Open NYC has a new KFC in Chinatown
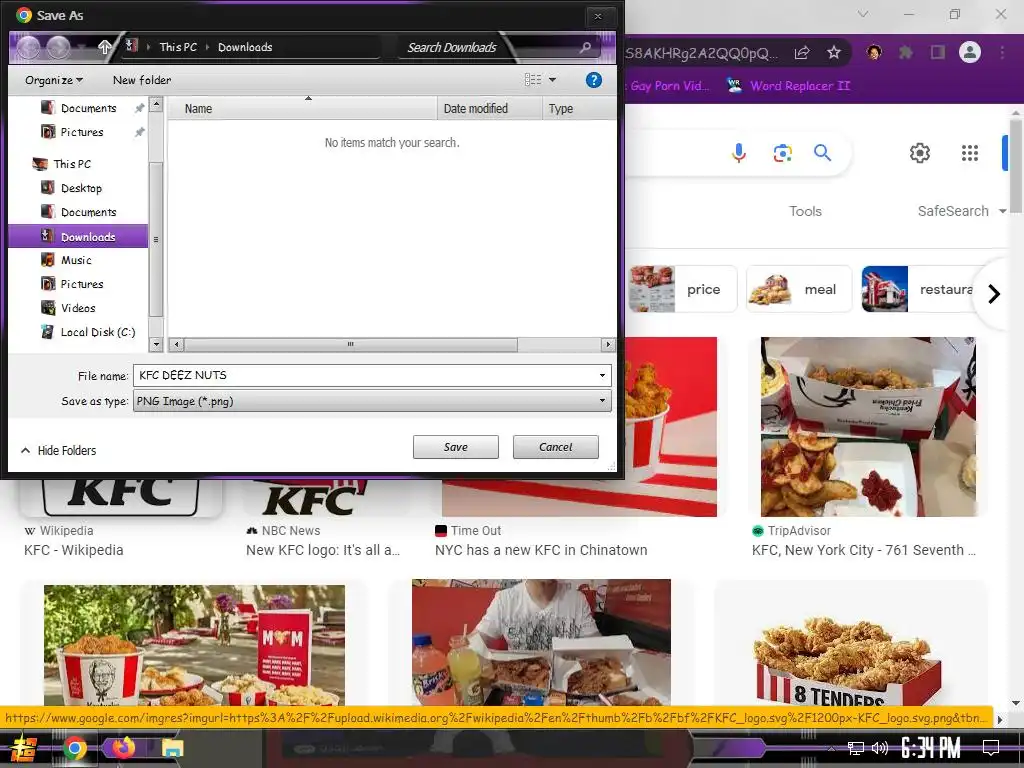 (541, 550)
